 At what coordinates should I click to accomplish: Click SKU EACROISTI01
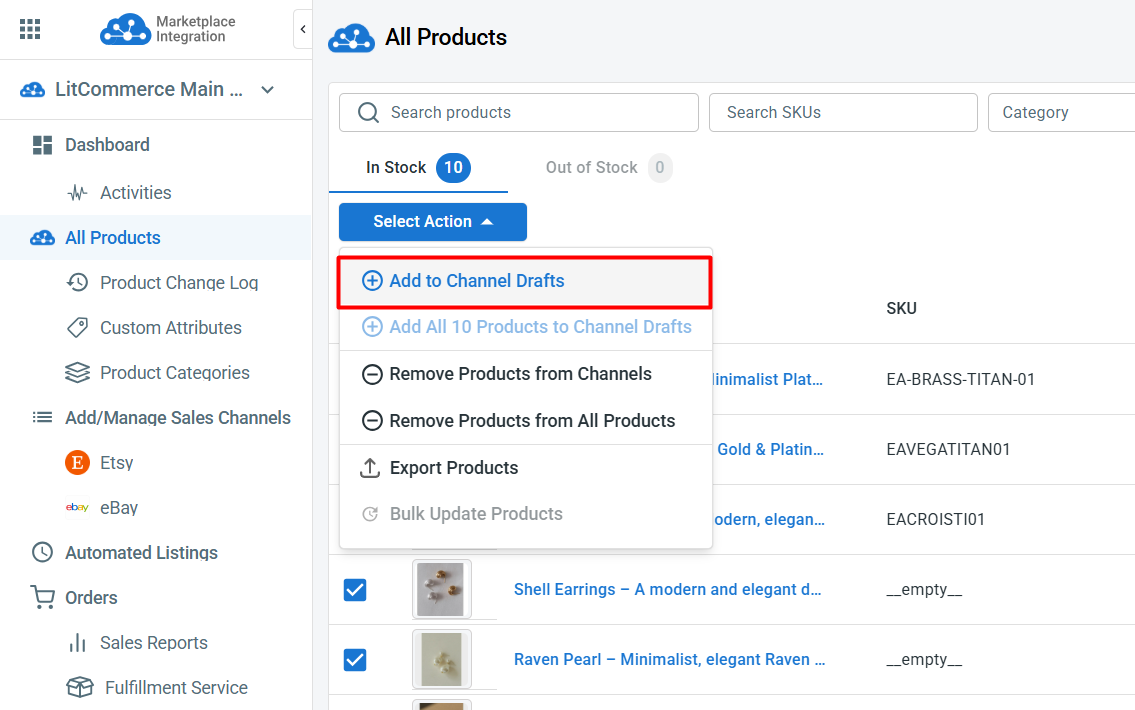coord(935,520)
